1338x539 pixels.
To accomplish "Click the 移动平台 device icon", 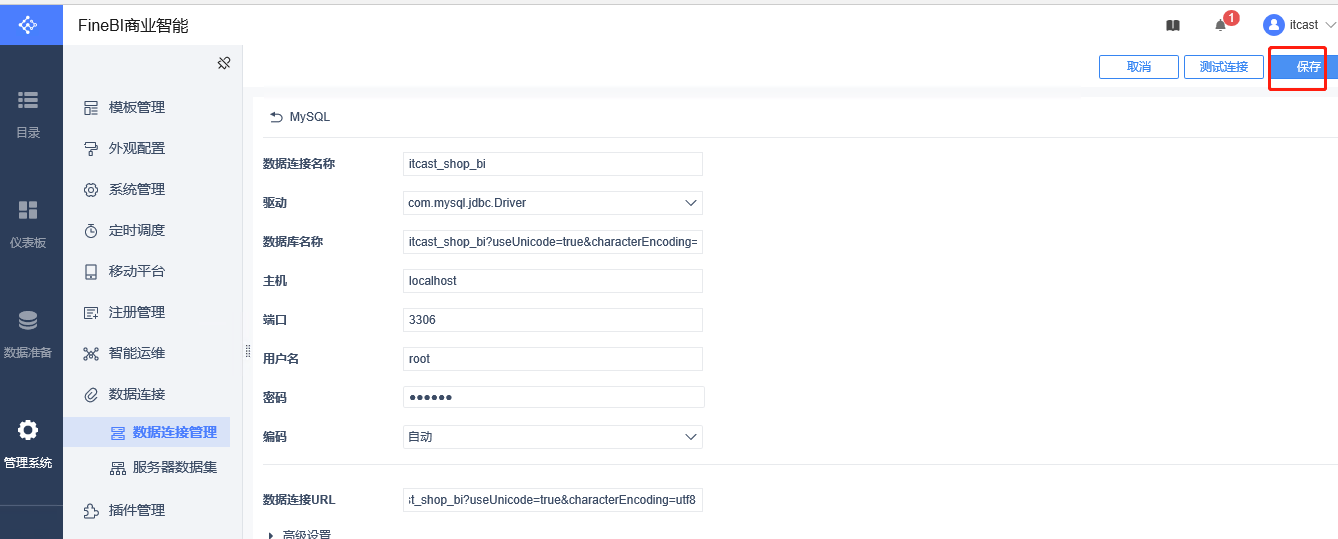I will (x=91, y=272).
